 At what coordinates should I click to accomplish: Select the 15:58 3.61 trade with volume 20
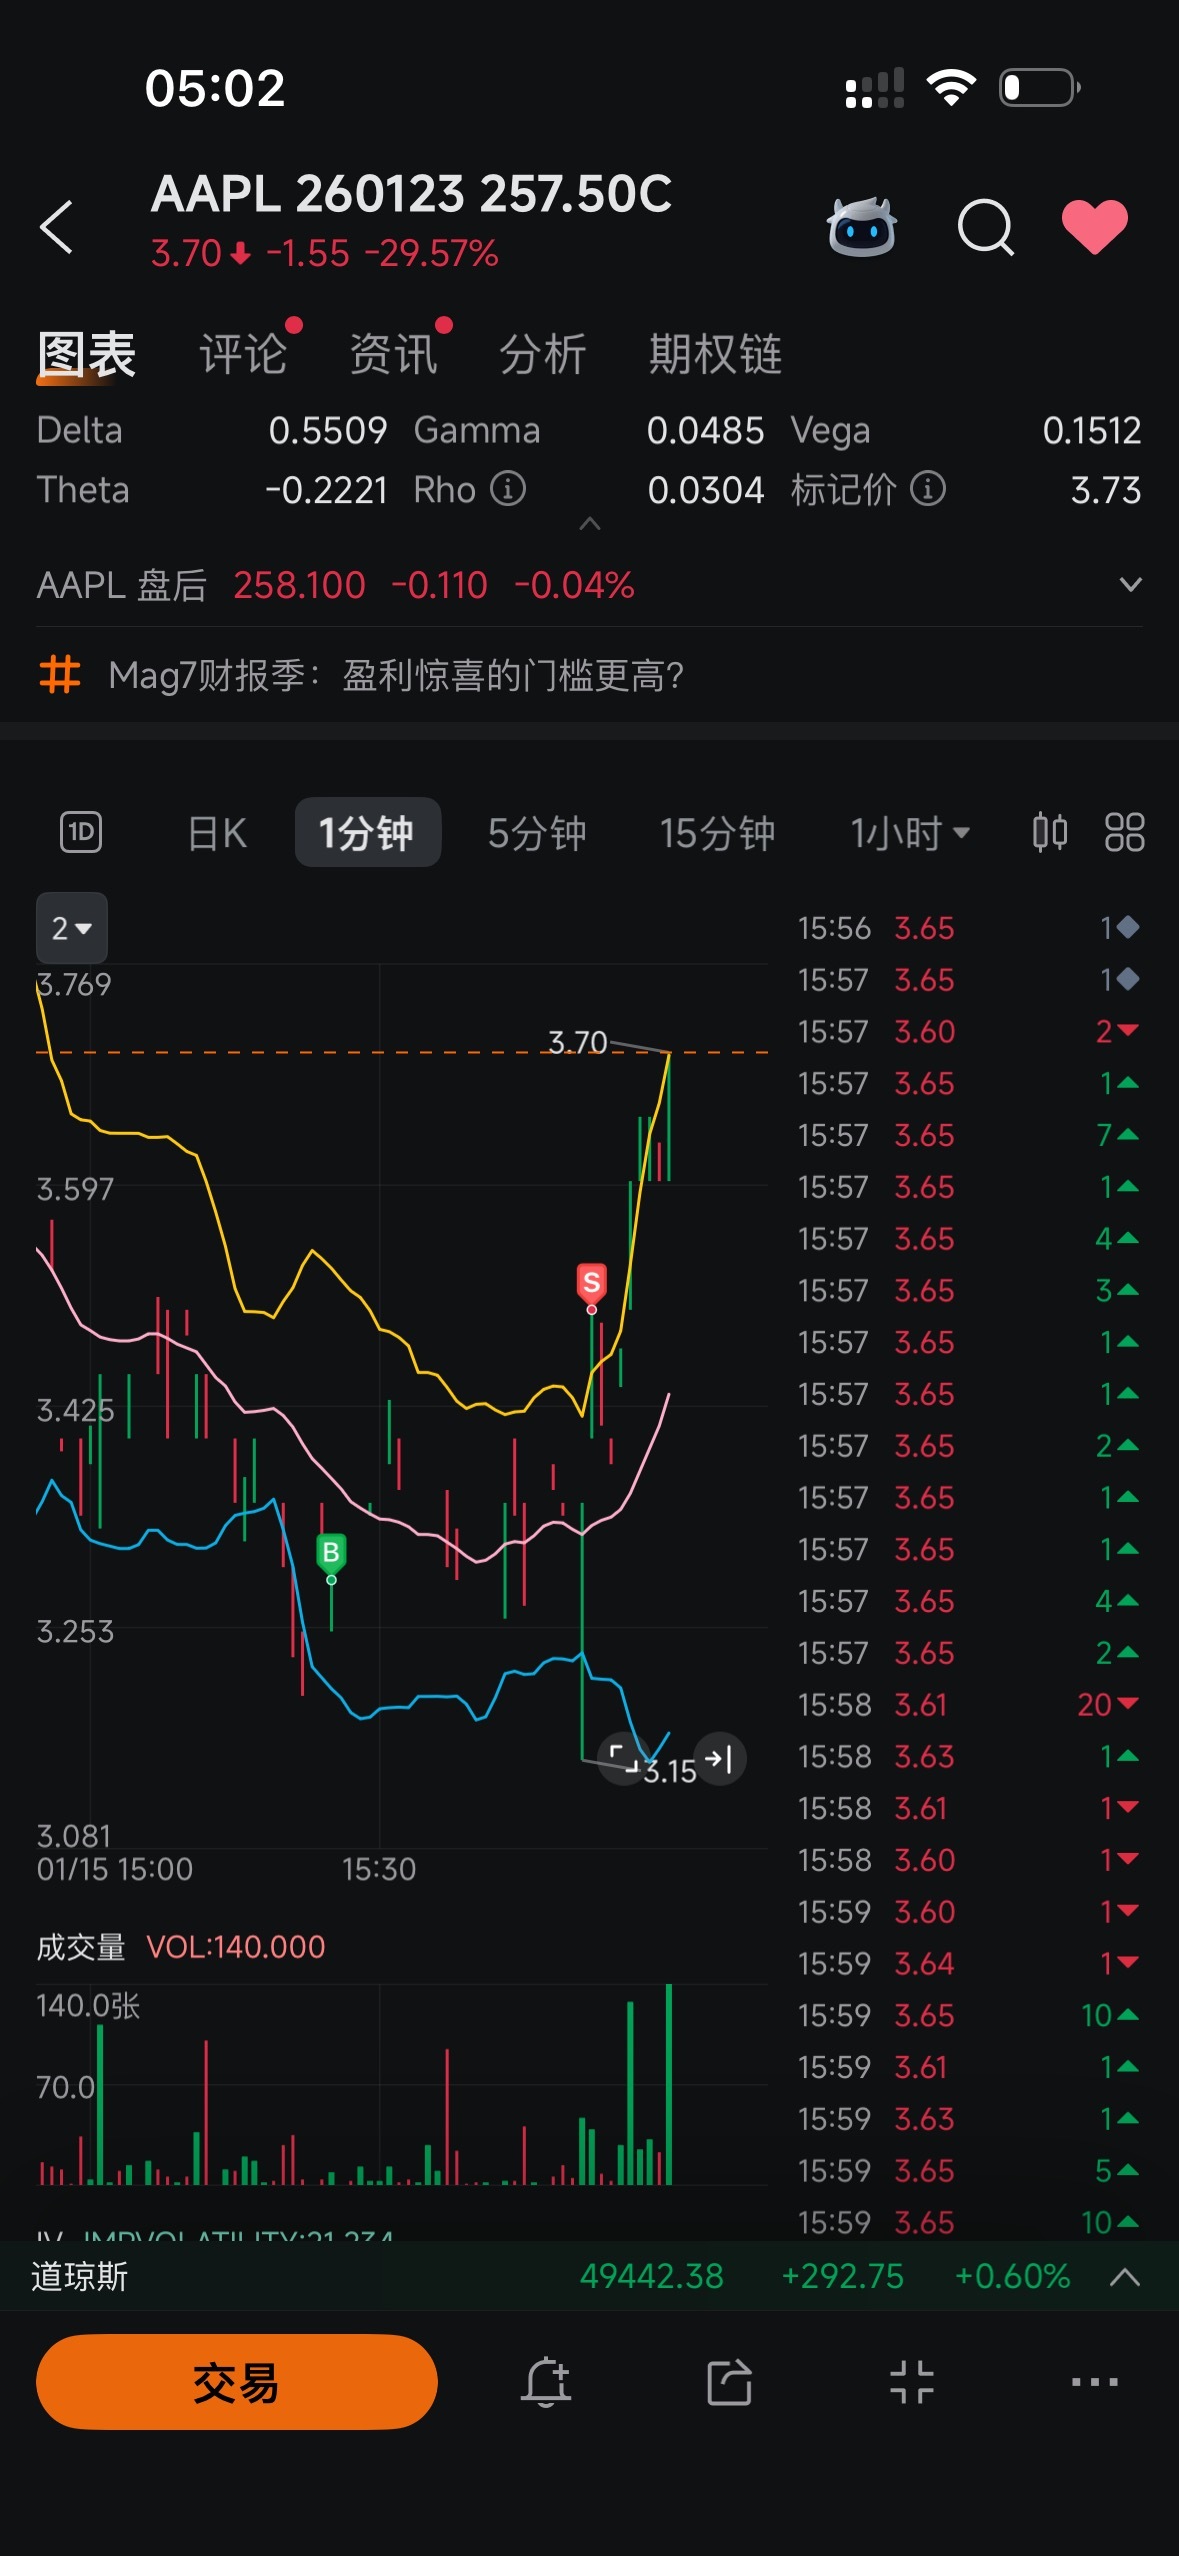coord(968,1704)
